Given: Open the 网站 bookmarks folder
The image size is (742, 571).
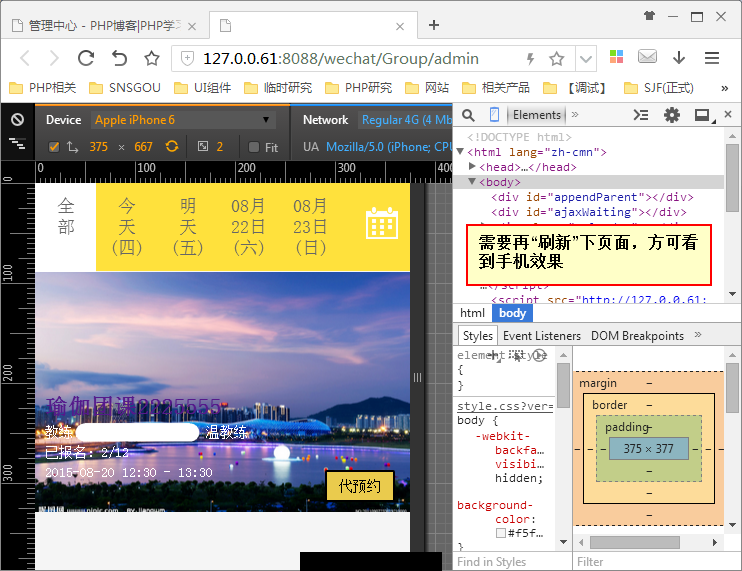Looking at the screenshot, I should 427,88.
